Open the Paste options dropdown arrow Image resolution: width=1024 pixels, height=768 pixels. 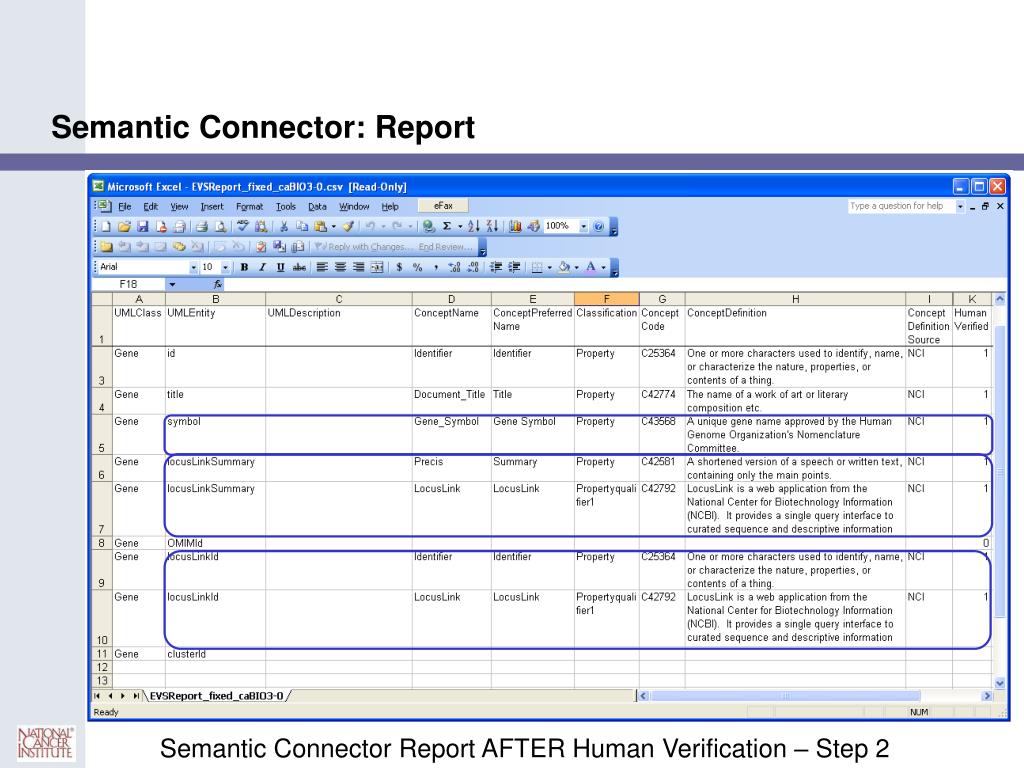pos(334,227)
